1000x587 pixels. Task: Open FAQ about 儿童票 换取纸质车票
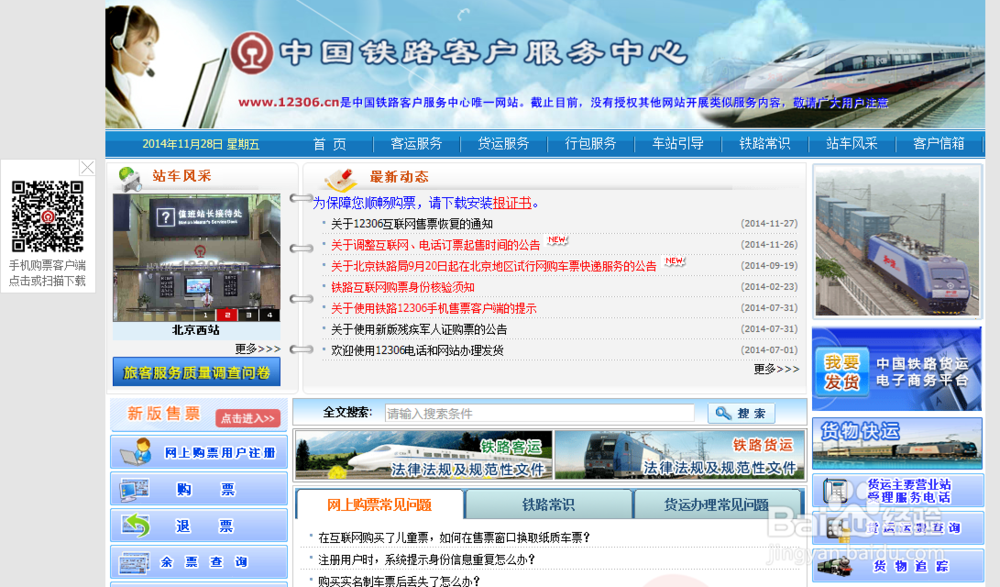(454, 538)
